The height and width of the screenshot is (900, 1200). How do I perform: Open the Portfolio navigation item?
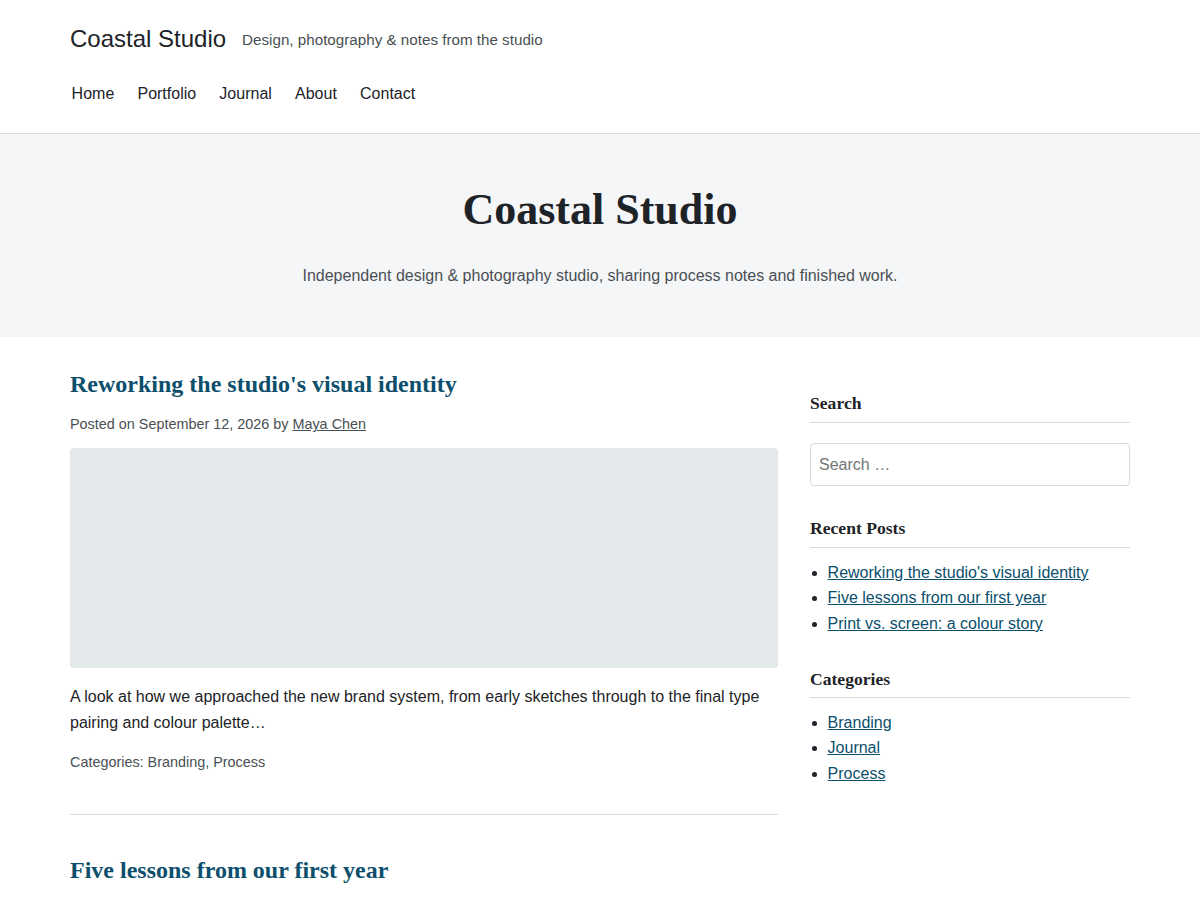coord(167,93)
